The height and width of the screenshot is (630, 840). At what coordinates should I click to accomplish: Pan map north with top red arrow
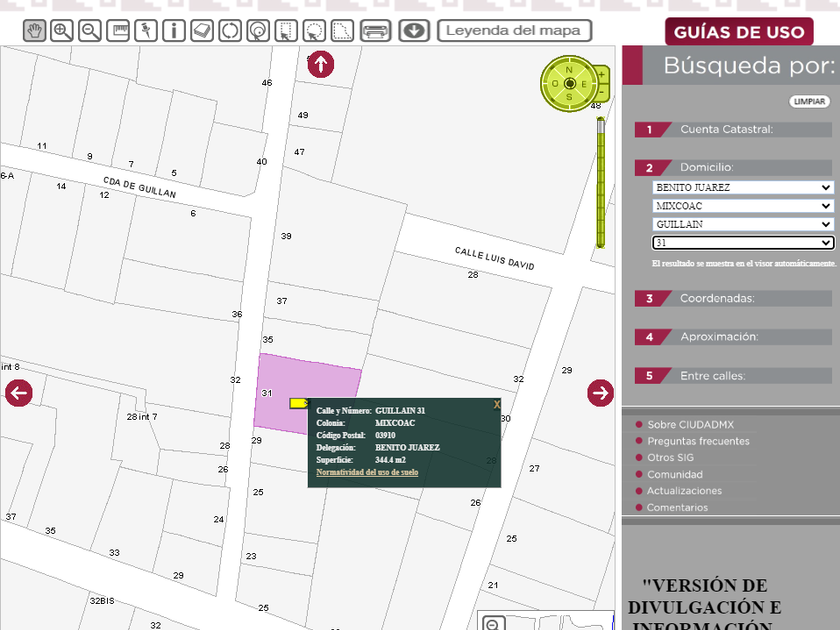(320, 65)
